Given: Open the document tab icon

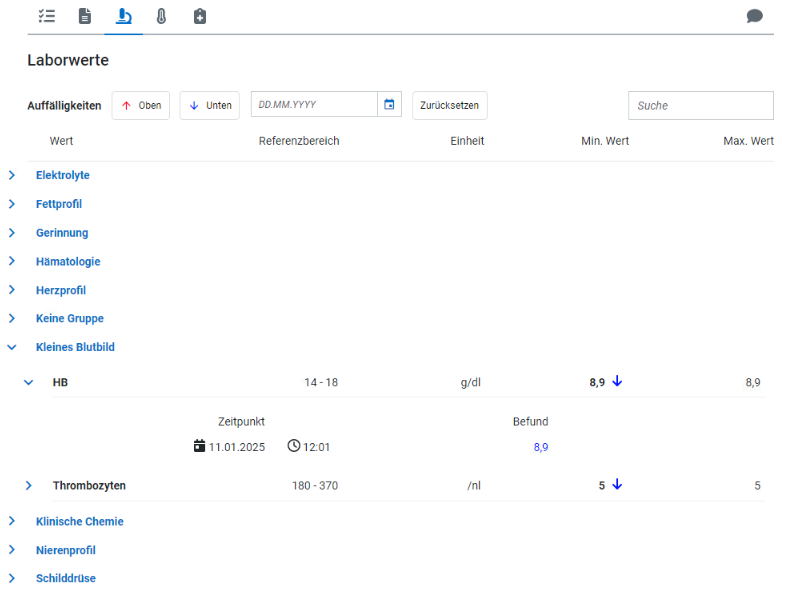Looking at the screenshot, I should coord(85,16).
